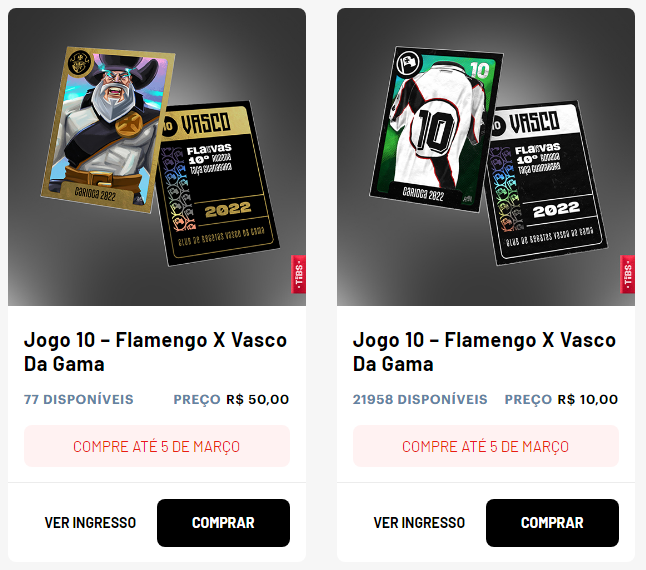
Task: Click the PREÇO R$ 50,00 label
Action: pyautogui.click(x=231, y=399)
